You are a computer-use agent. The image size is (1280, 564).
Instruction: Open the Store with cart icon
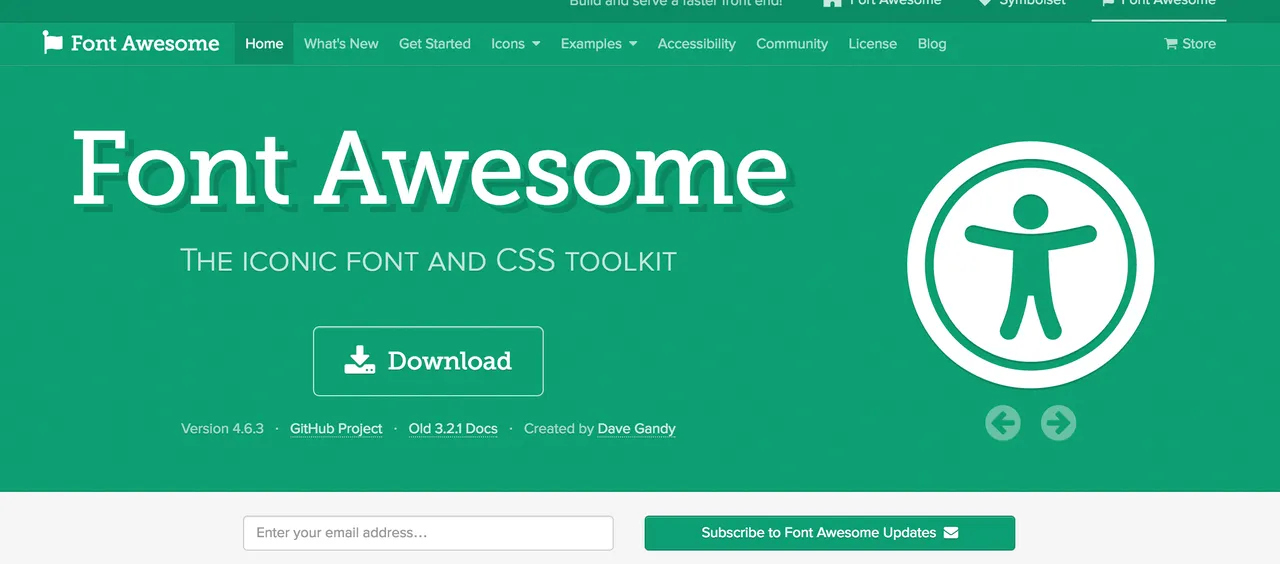(1190, 44)
